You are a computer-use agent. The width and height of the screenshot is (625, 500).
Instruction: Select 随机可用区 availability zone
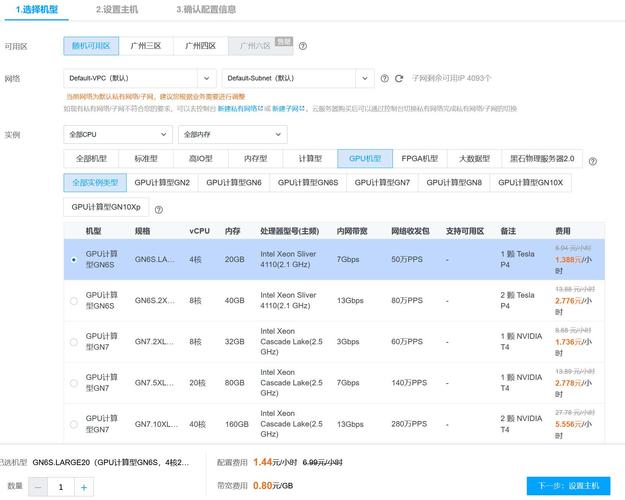pyautogui.click(x=91, y=46)
